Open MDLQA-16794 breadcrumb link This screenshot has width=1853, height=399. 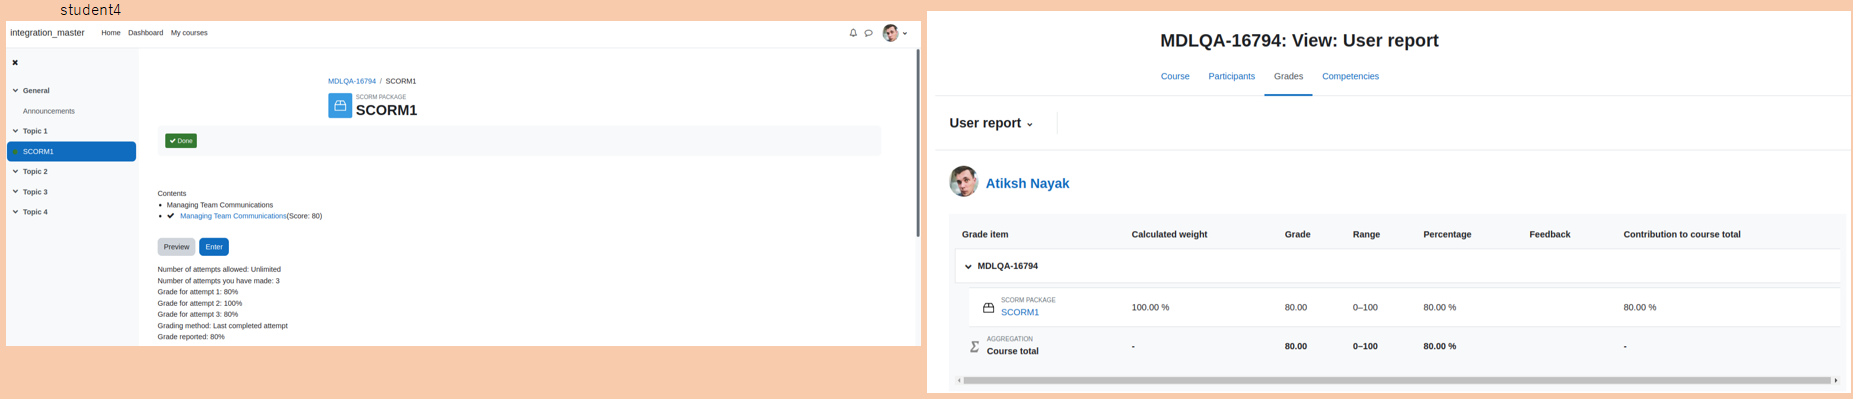point(352,81)
